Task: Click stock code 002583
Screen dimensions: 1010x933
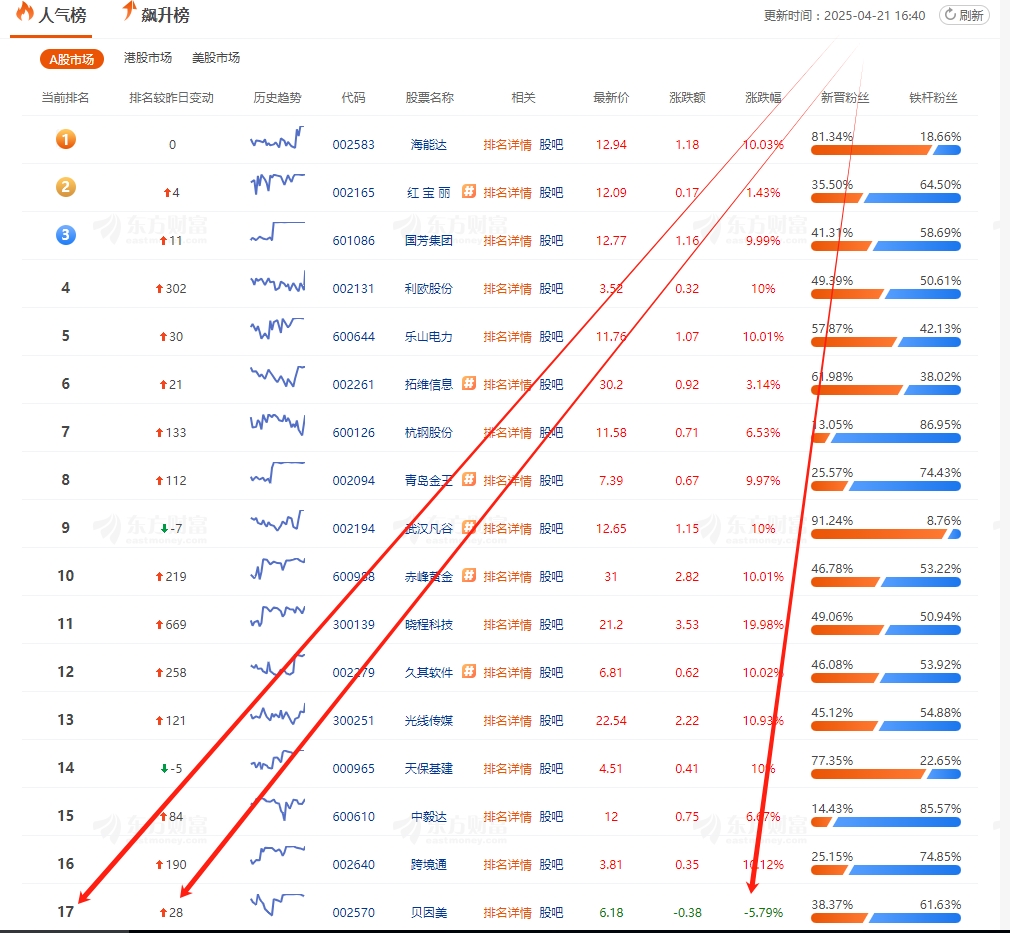Action: pyautogui.click(x=354, y=145)
